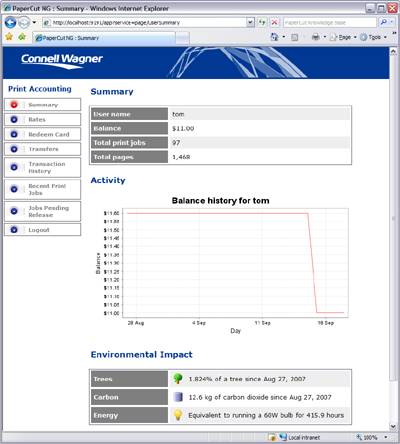Click the Favorites star icon

pos(9,37)
